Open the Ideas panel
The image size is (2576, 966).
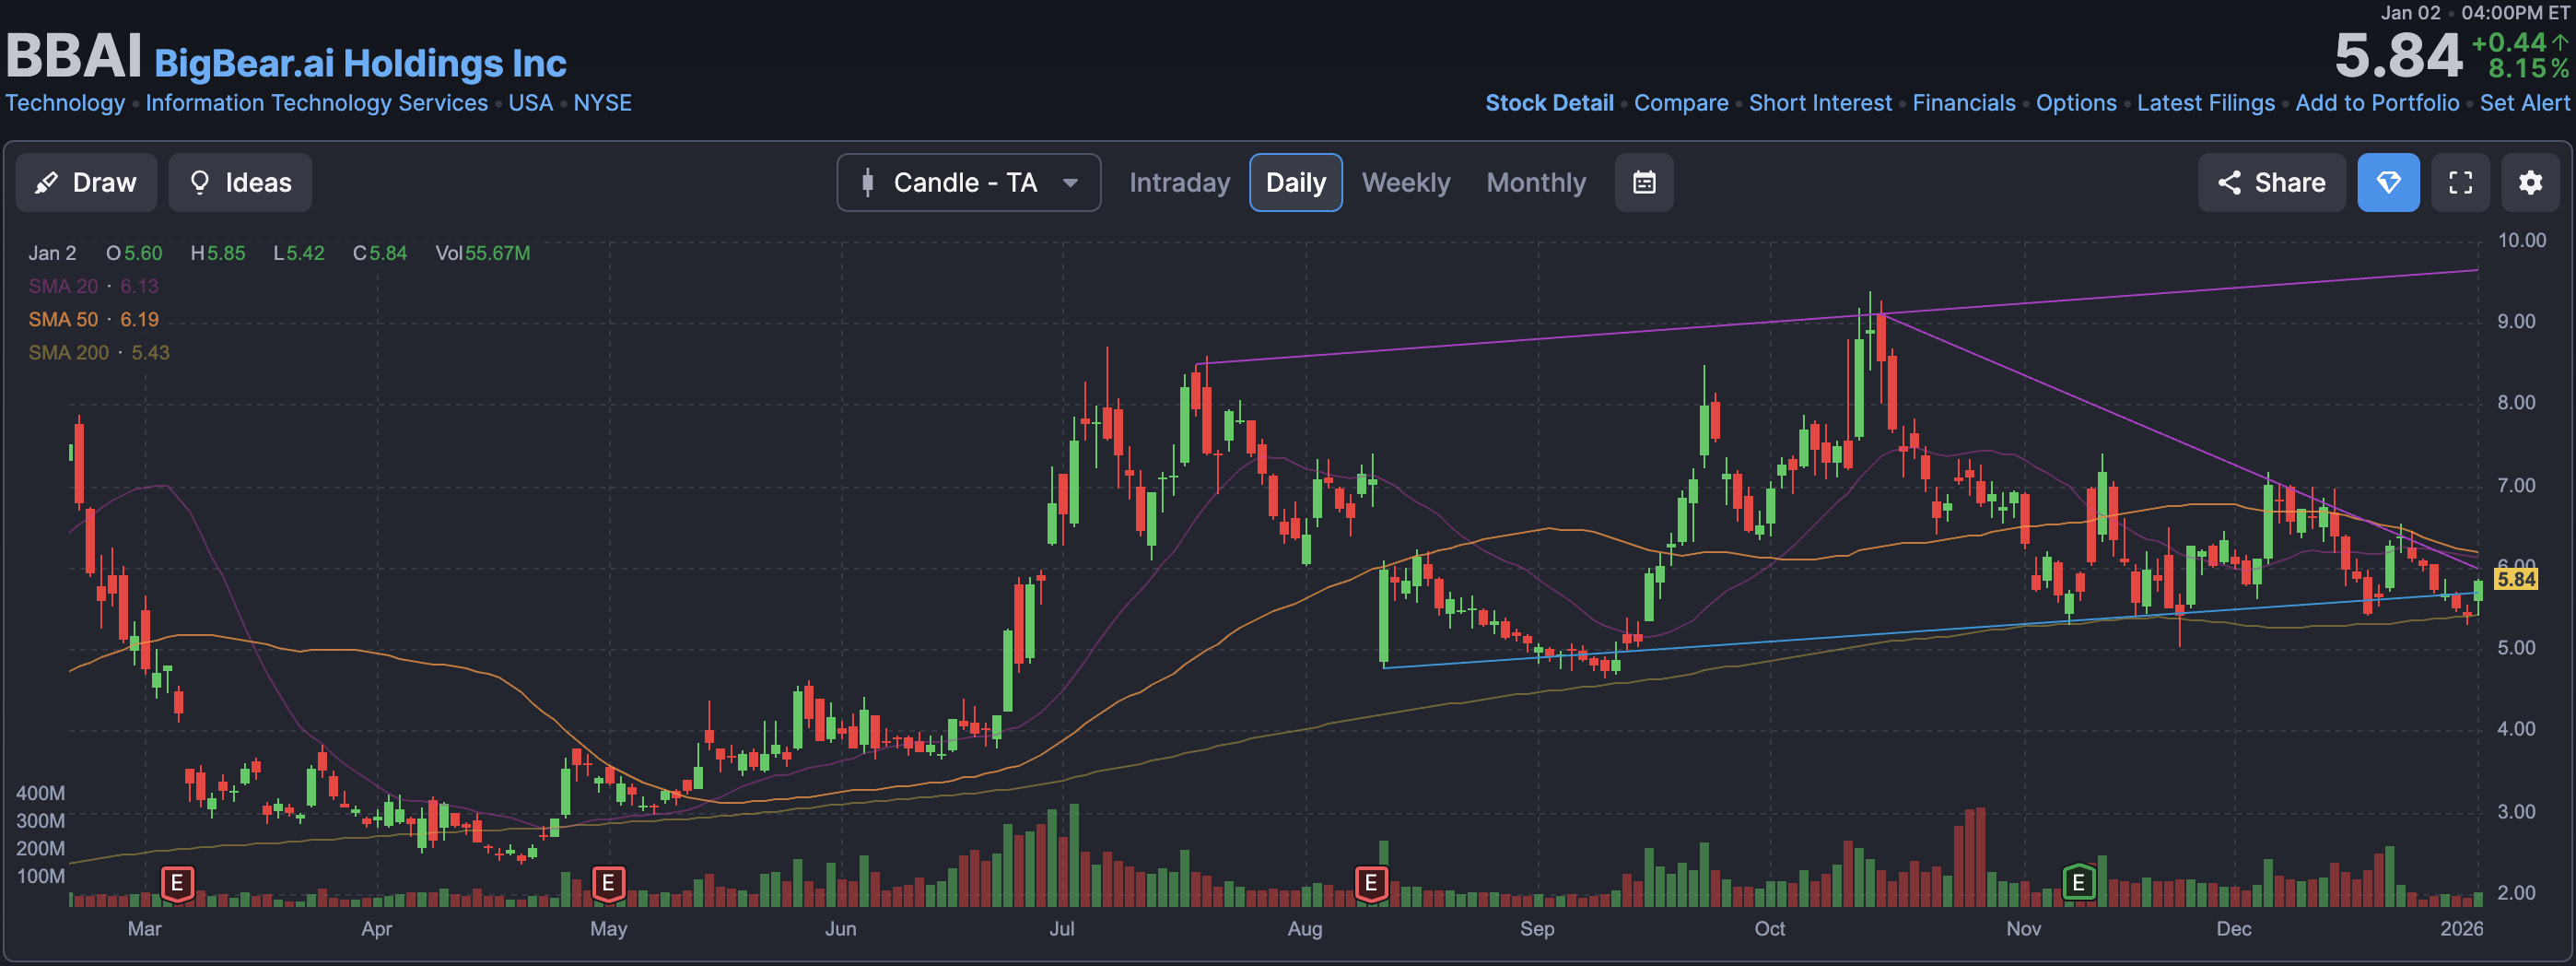pyautogui.click(x=240, y=182)
